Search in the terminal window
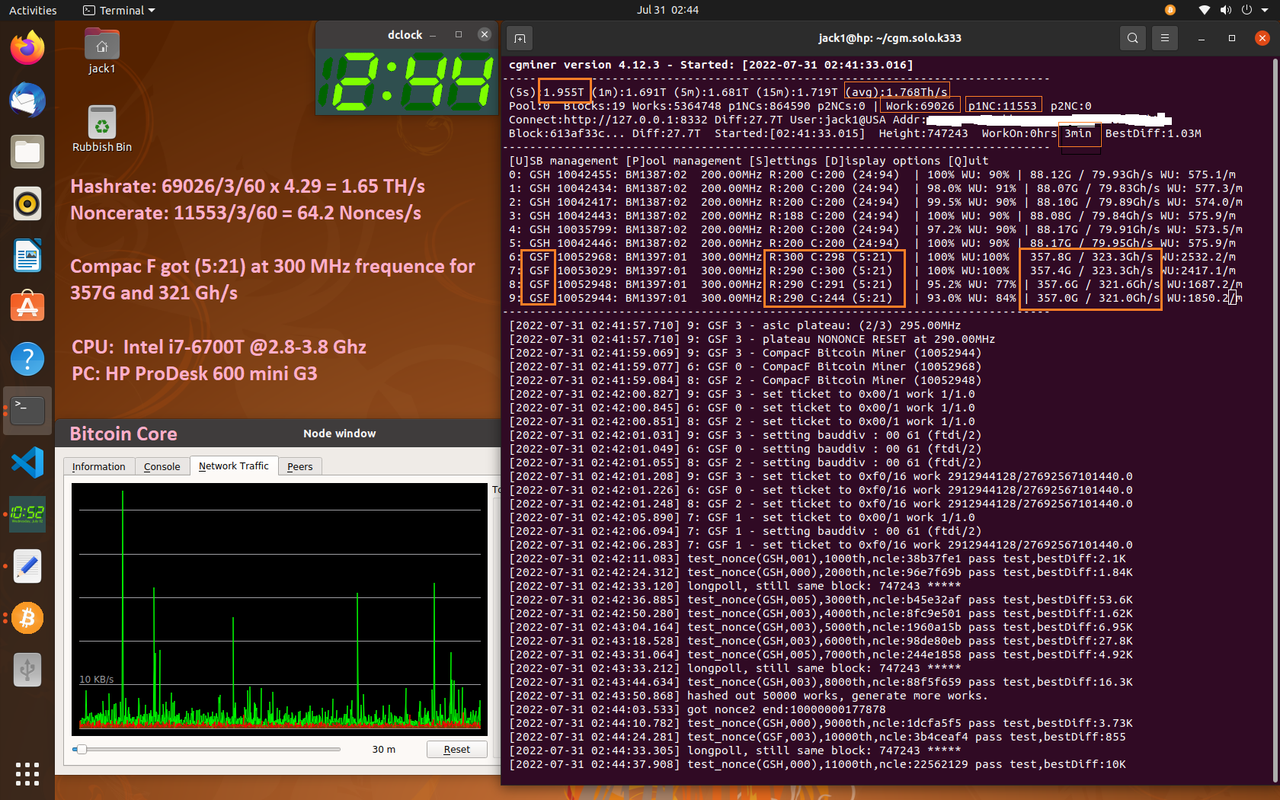Viewport: 1280px width, 800px height. (1132, 38)
